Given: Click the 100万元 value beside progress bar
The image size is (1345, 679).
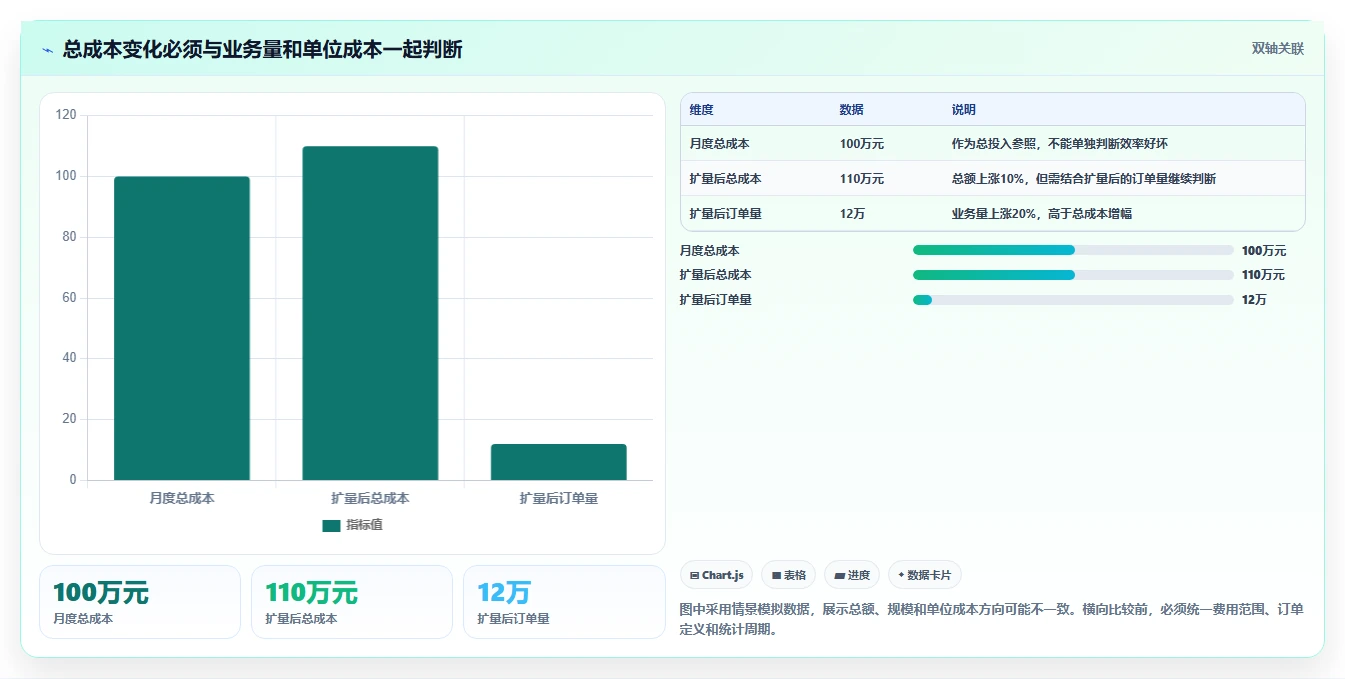Looking at the screenshot, I should [1264, 251].
